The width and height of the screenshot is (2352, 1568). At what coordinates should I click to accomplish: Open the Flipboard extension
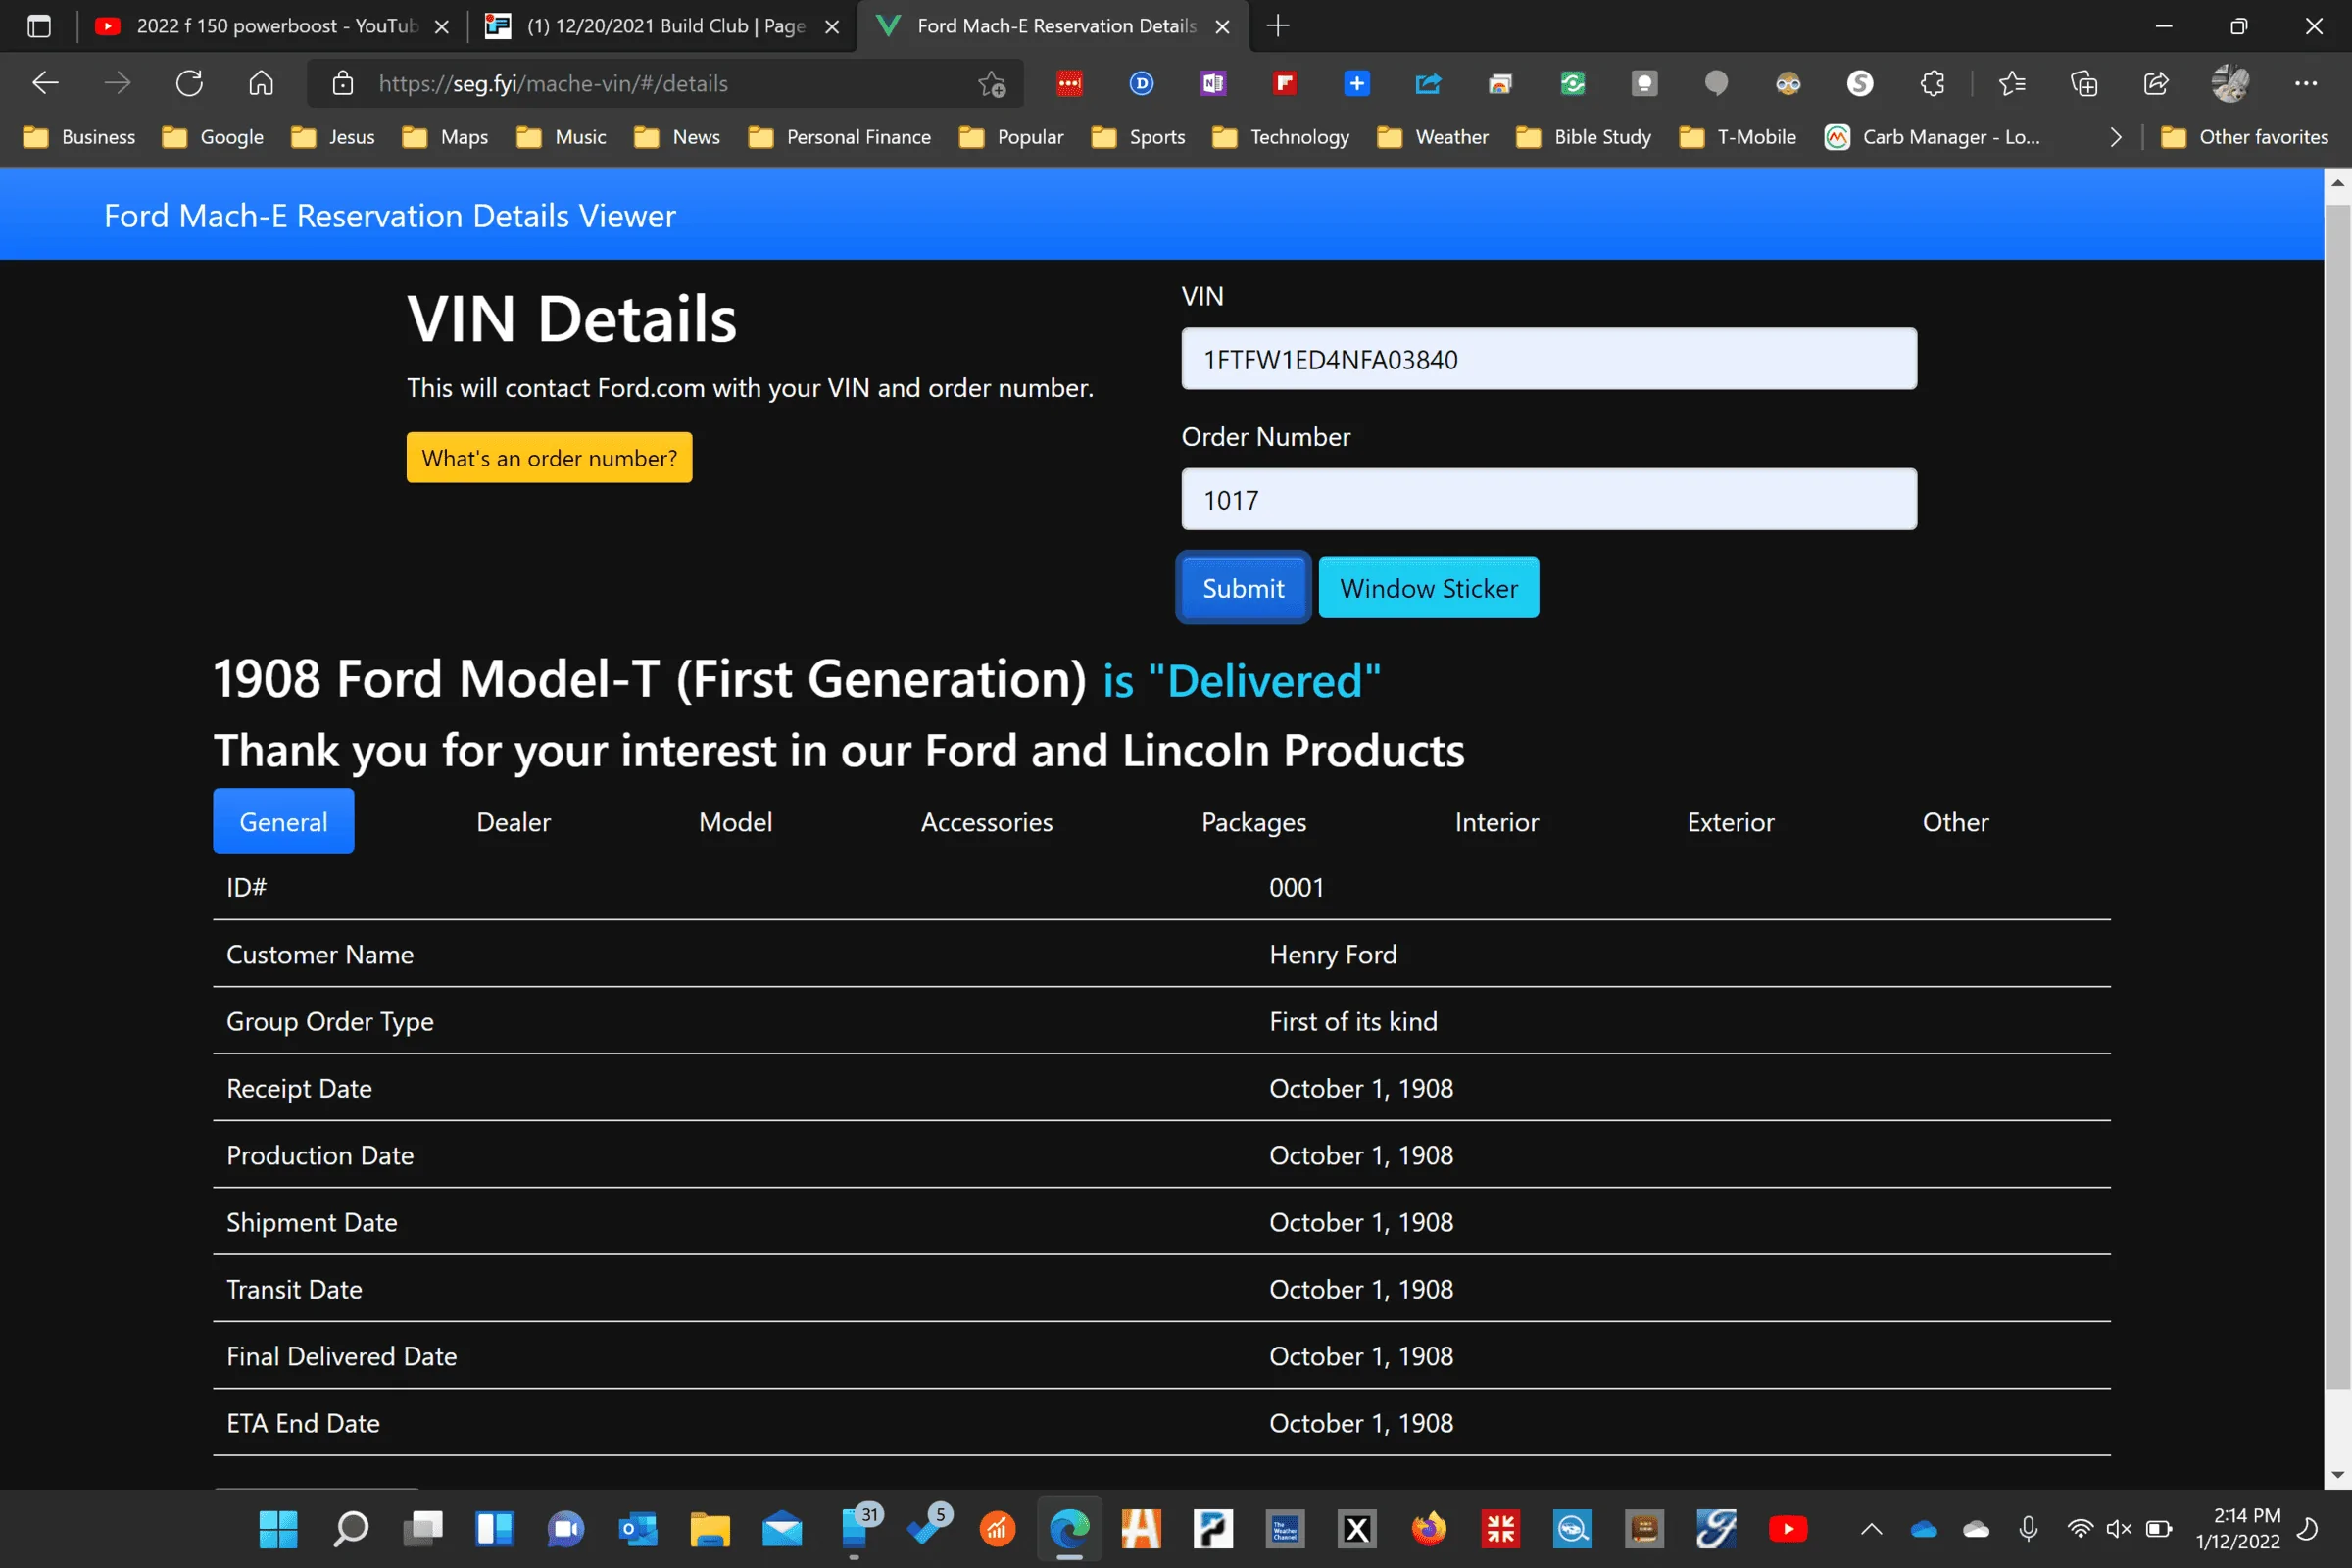[1284, 84]
